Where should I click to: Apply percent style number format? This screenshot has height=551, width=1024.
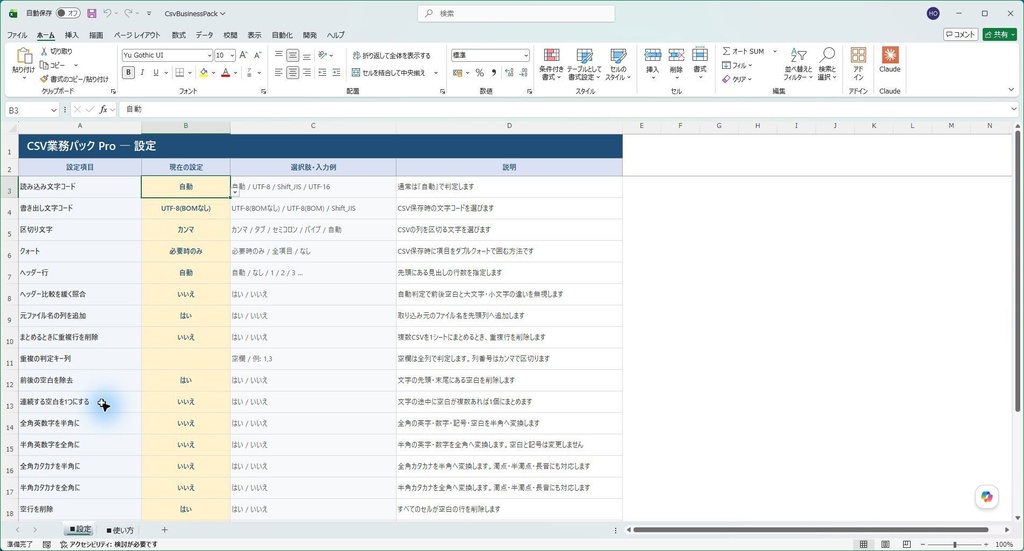pyautogui.click(x=479, y=72)
